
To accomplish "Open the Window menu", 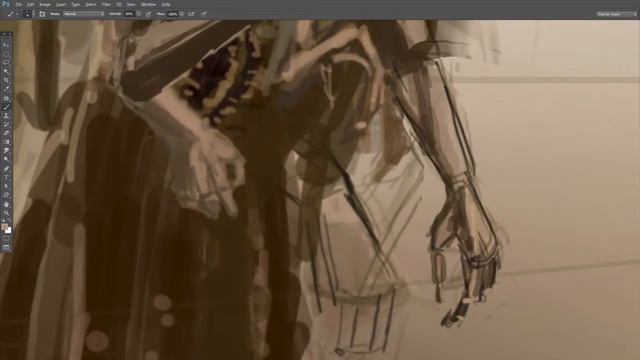I will [x=148, y=4].
